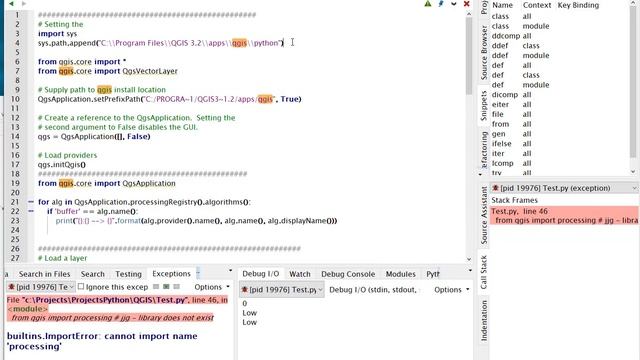Select snippet 'dicomp' row
Image resolution: width=640 pixels, height=360 pixels.
pos(560,95)
